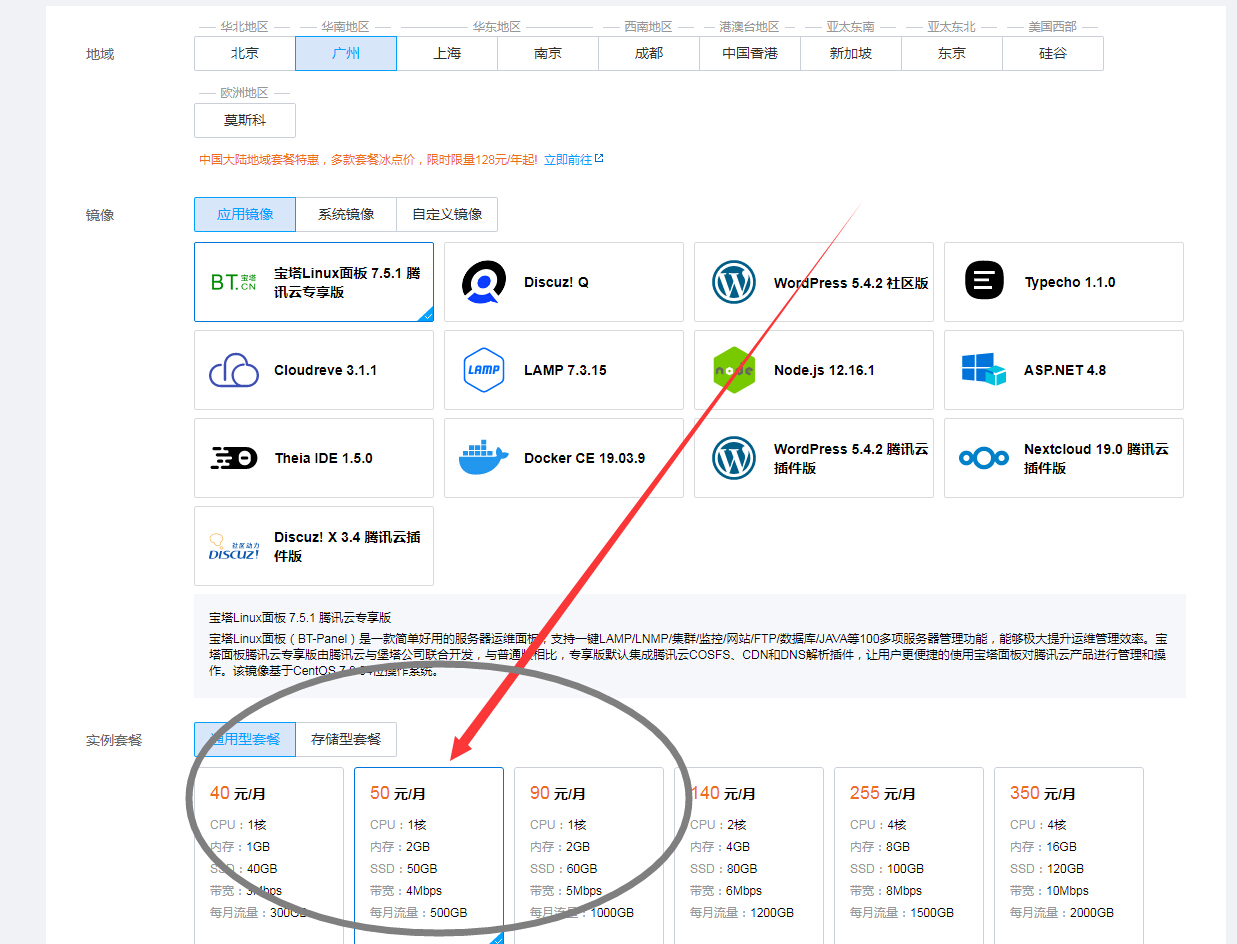Select the 140 元/月 plan price

[723, 794]
